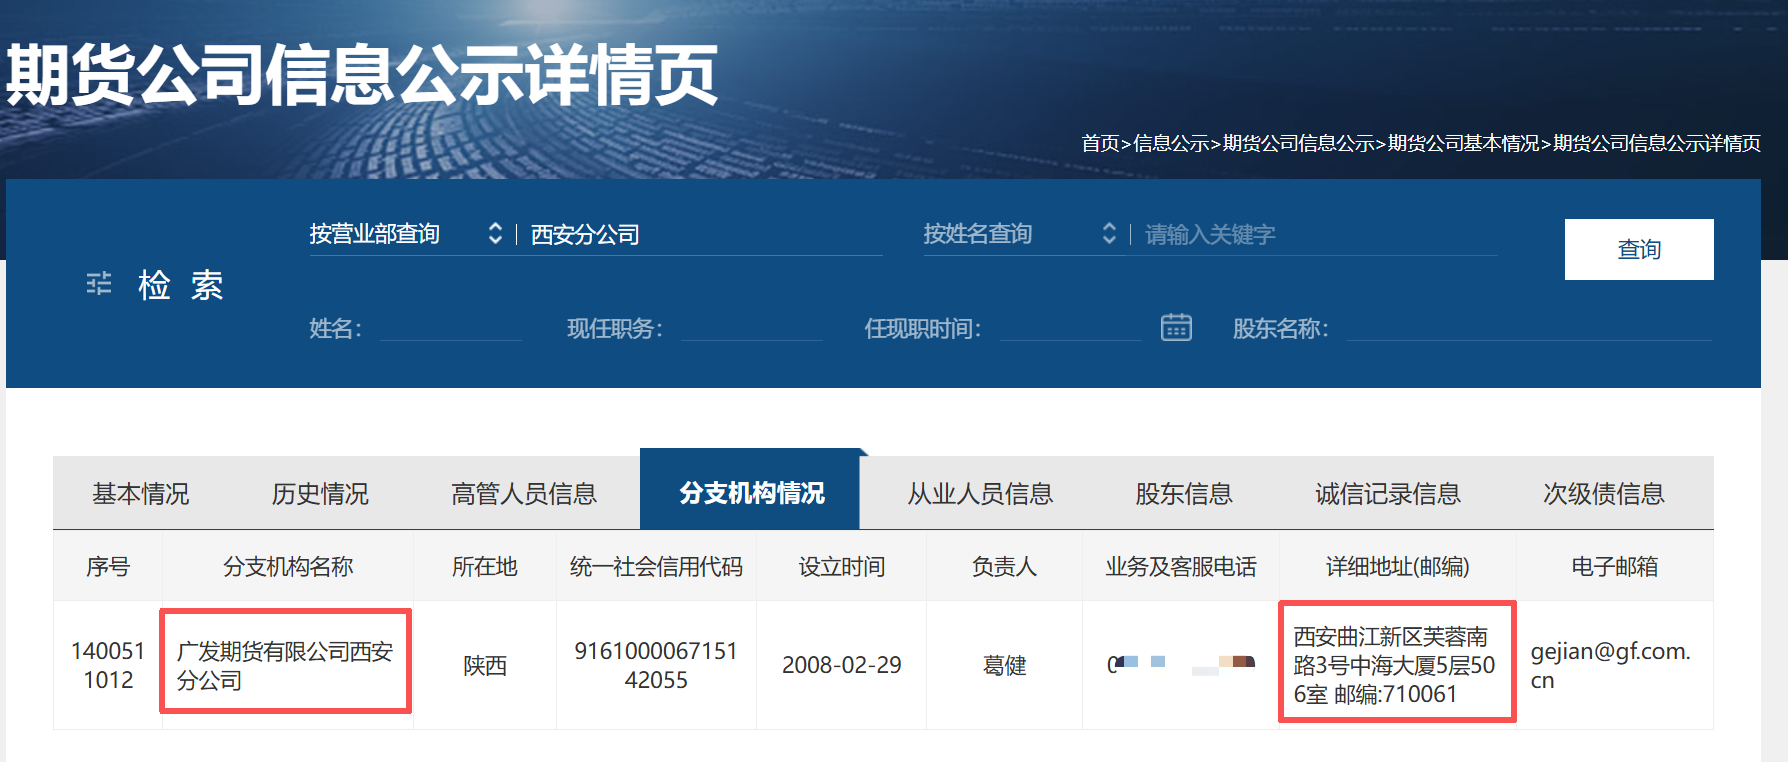Switch to the 基本情况 tab
Viewport: 1788px width, 762px height.
(x=141, y=493)
